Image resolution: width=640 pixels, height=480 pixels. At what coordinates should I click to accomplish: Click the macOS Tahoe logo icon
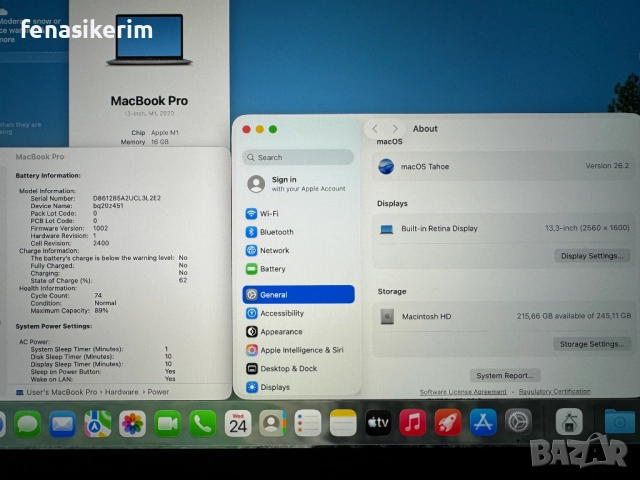coord(386,167)
